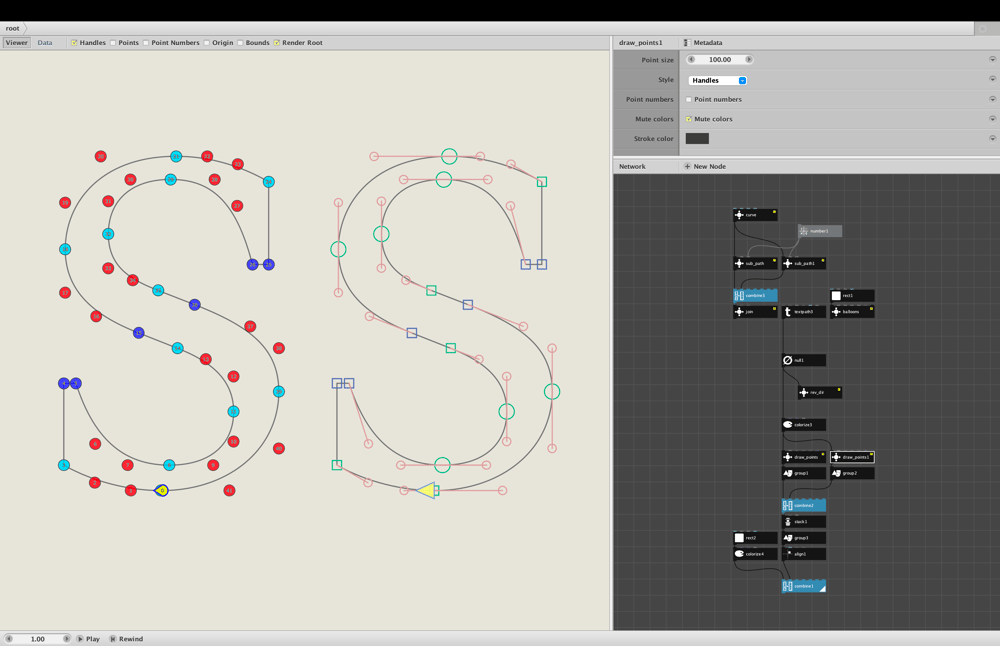Switch to the Data tab
Image resolution: width=1000 pixels, height=646 pixels.
coord(45,43)
